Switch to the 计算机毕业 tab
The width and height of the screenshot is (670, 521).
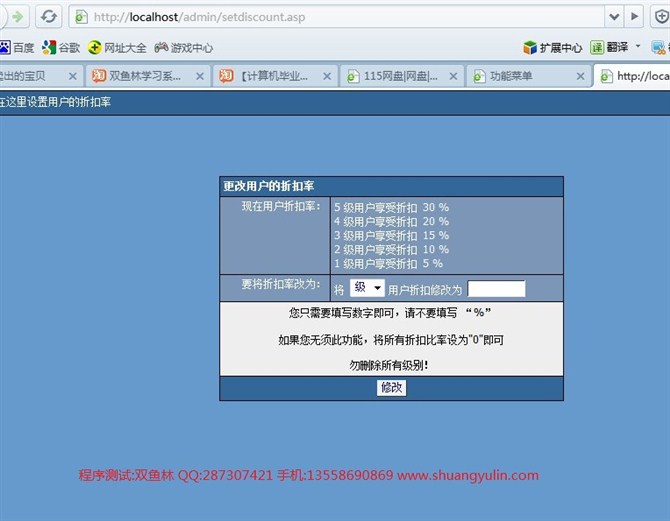pyautogui.click(x=272, y=76)
